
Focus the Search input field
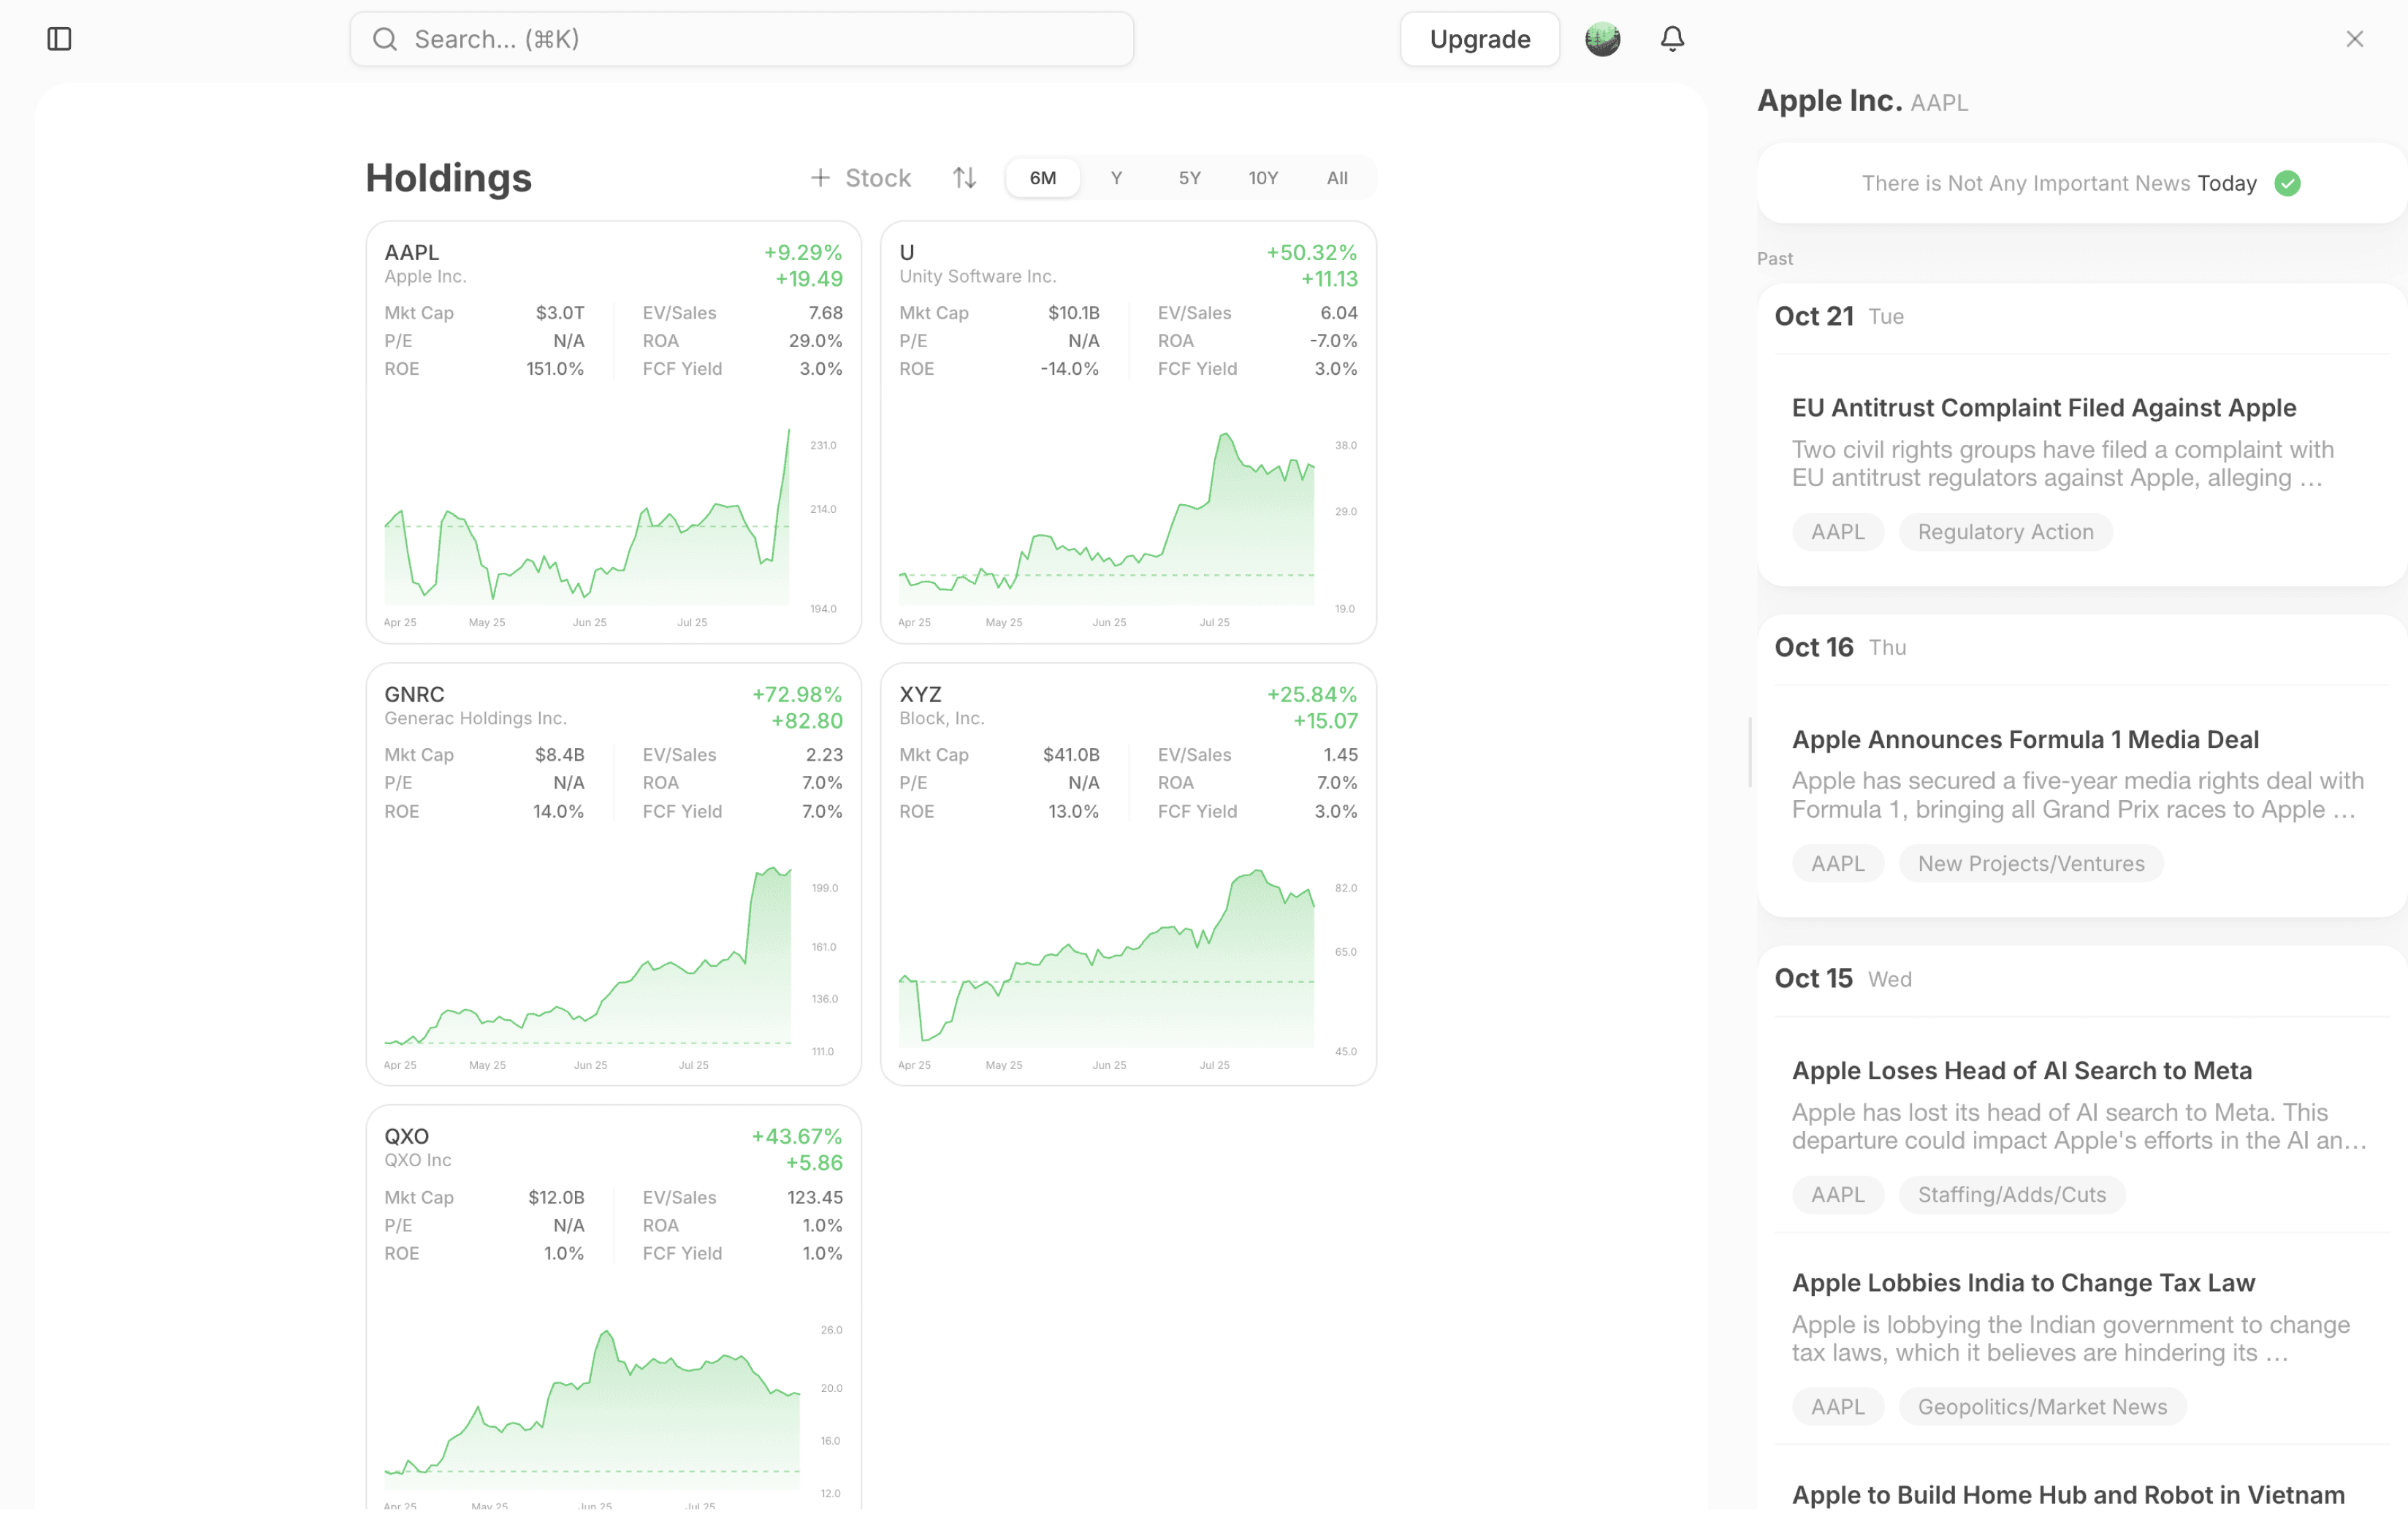pos(760,39)
